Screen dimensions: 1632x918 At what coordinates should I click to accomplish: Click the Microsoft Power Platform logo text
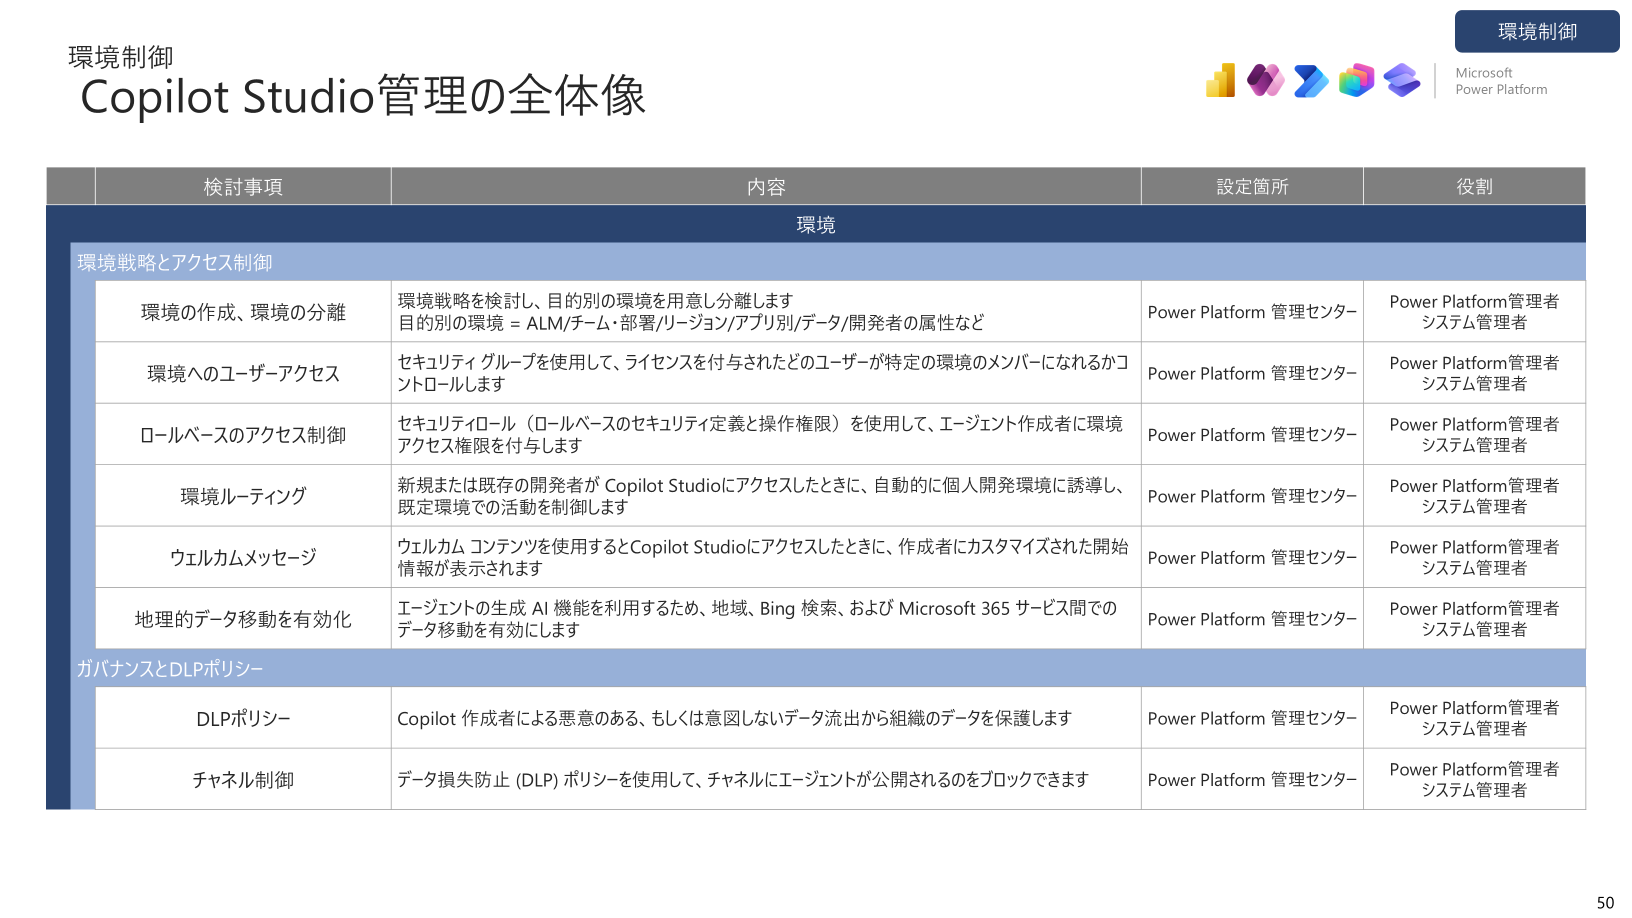tap(1501, 81)
